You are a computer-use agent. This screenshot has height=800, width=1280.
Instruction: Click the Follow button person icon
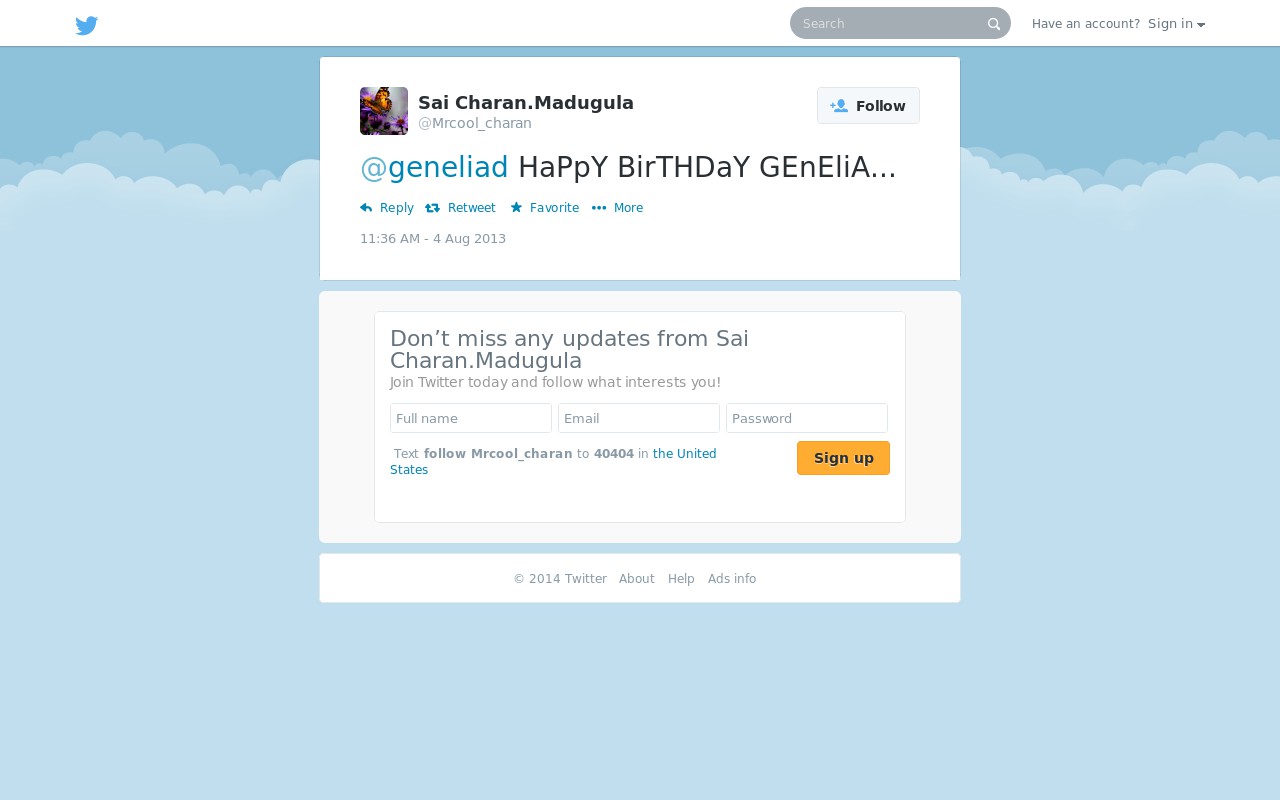point(839,106)
